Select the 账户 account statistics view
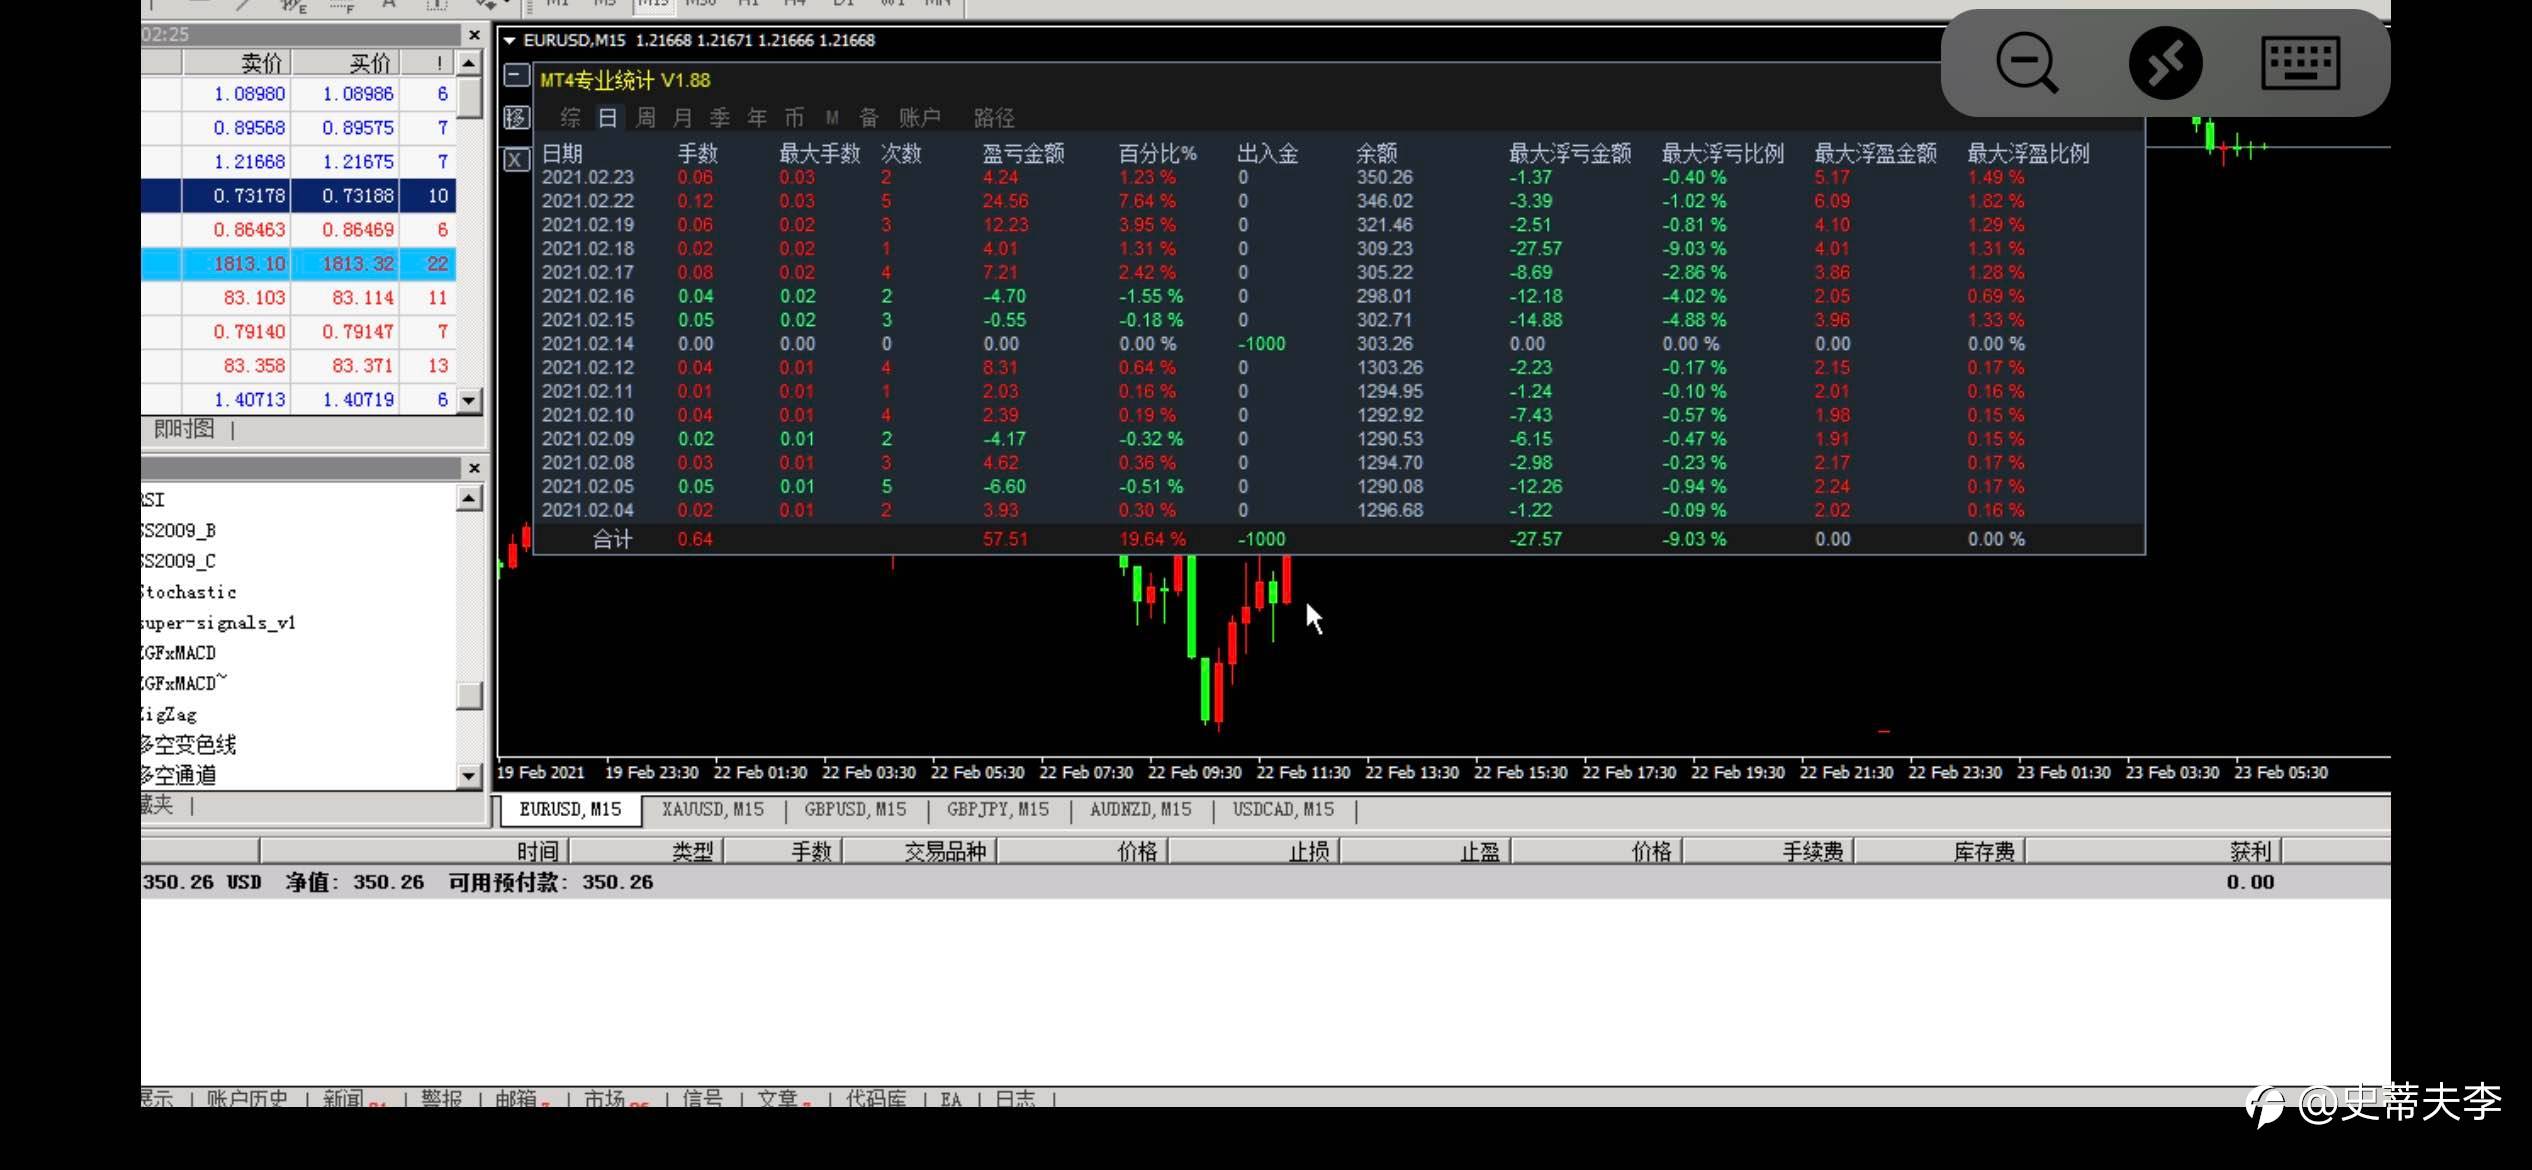Viewport: 2532px width, 1170px height. click(x=919, y=118)
